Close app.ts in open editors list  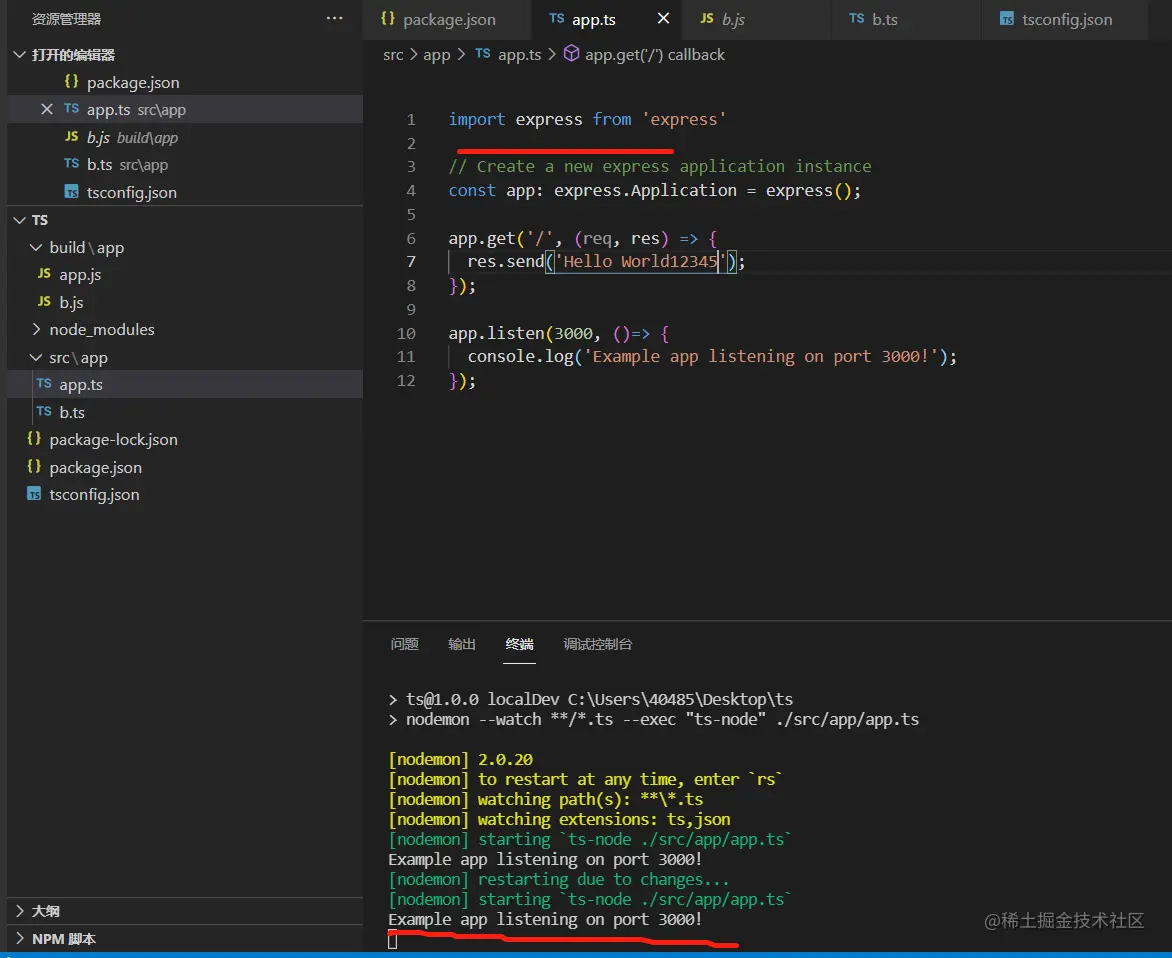pyautogui.click(x=46, y=109)
